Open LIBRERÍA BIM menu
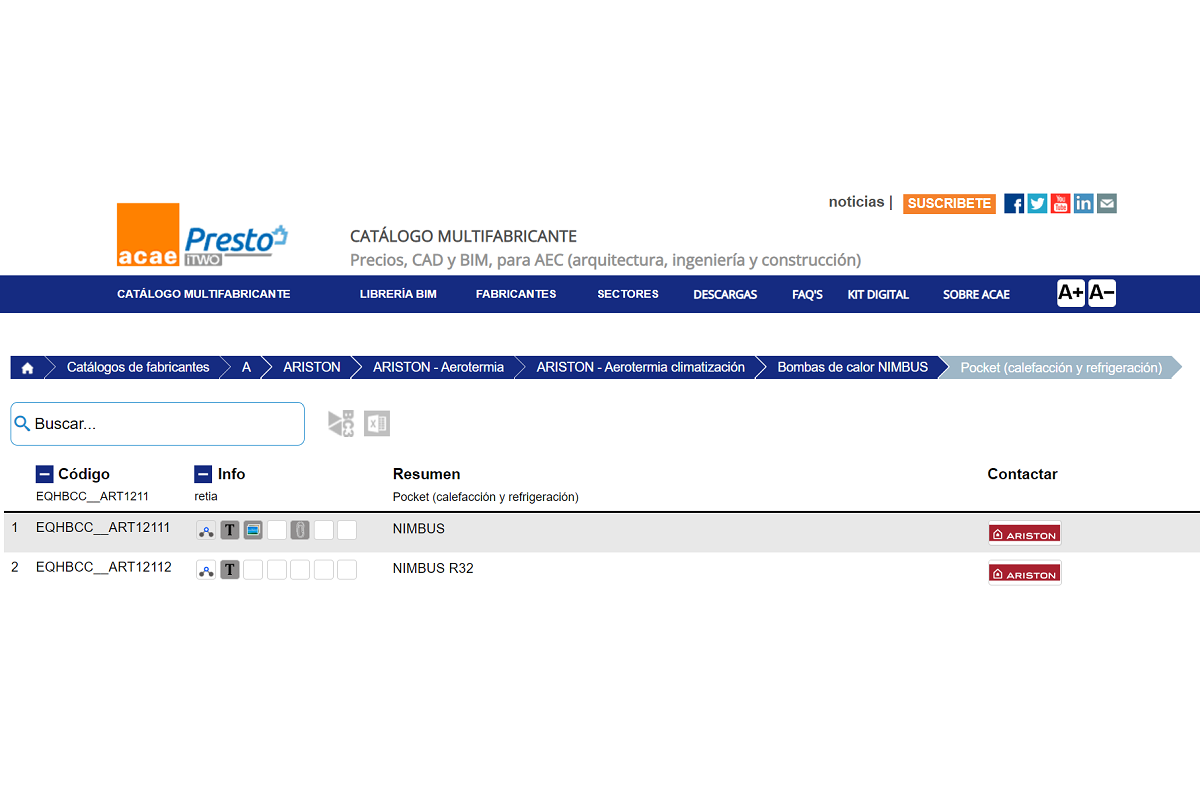Screen dimensions: 1200x800 tap(398, 294)
